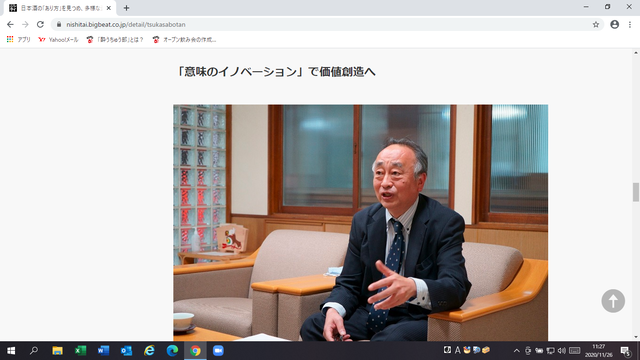Viewport: 640px width, 360px height.
Task: Launch Microsoft Edge from the taskbar
Action: [x=172, y=351]
